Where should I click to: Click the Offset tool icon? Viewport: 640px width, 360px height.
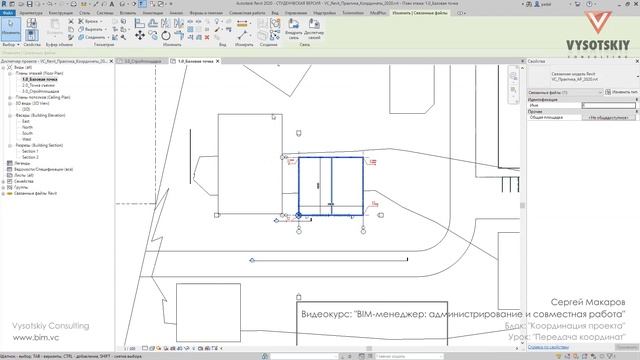pos(153,23)
